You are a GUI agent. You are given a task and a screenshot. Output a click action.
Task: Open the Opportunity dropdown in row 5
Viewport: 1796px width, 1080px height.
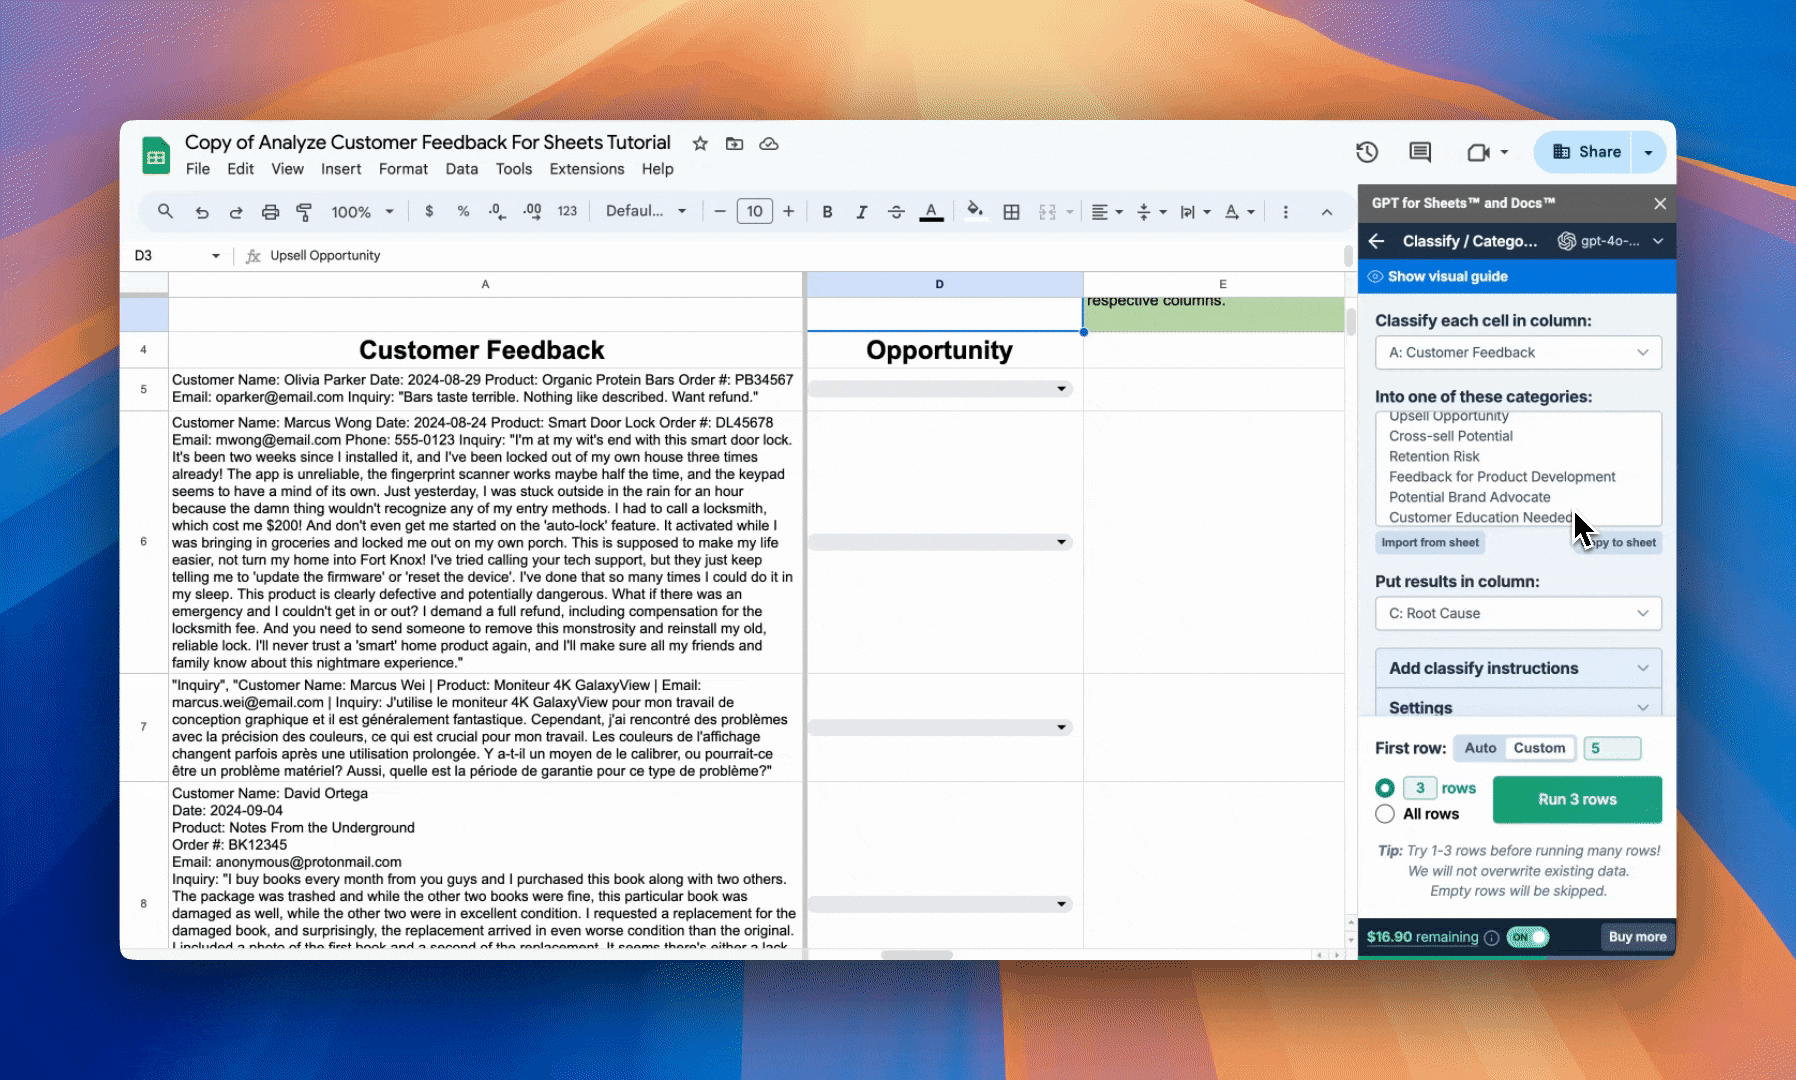[x=1061, y=389]
